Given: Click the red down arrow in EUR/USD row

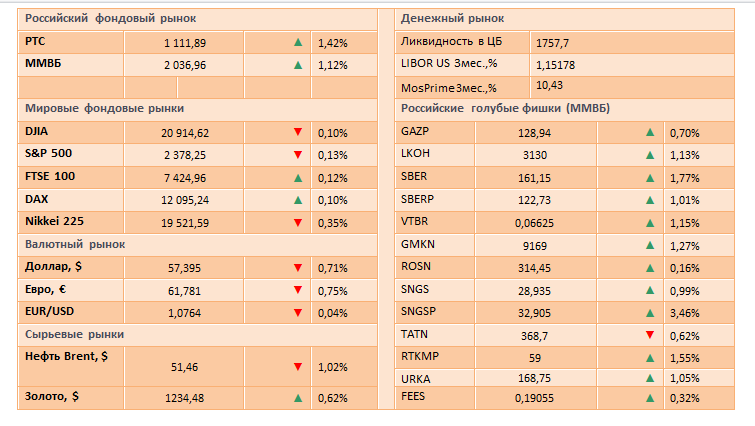Looking at the screenshot, I should click(x=297, y=312).
